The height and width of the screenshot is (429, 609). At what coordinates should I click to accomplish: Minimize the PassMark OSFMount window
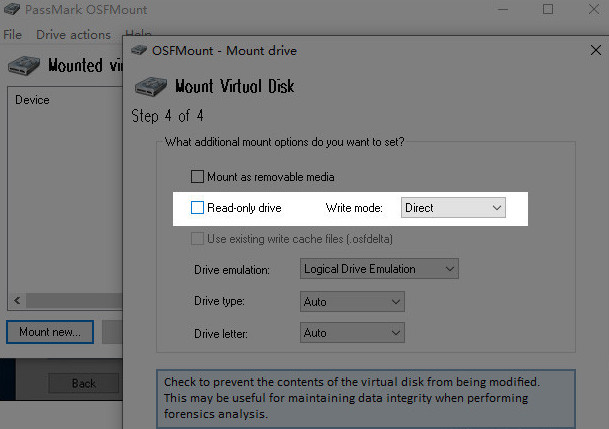click(503, 9)
